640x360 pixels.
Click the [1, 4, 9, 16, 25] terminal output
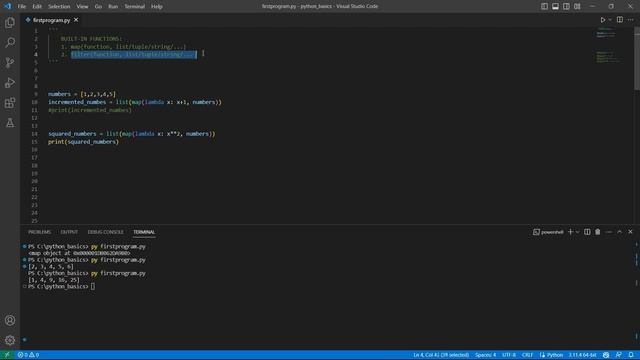(x=53, y=280)
